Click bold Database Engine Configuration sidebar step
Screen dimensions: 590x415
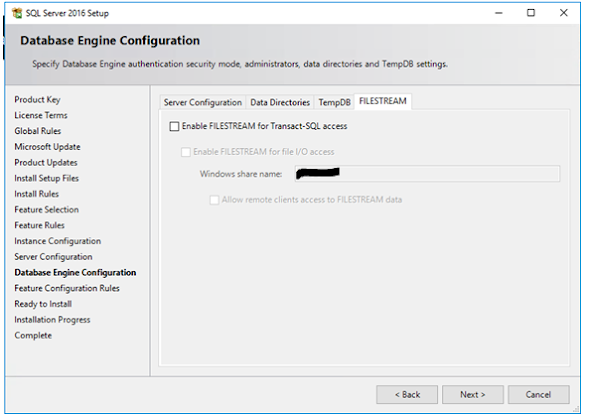click(x=75, y=273)
